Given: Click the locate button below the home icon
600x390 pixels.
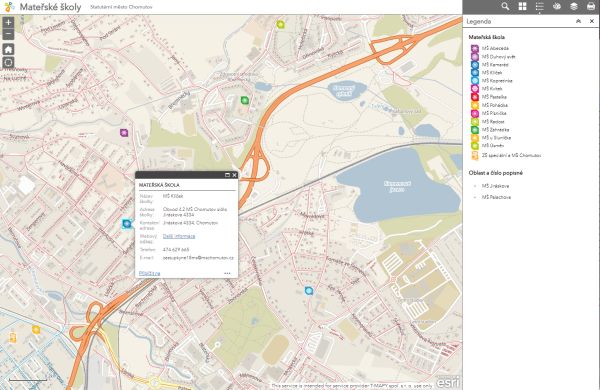Looking at the screenshot, I should click(8, 62).
